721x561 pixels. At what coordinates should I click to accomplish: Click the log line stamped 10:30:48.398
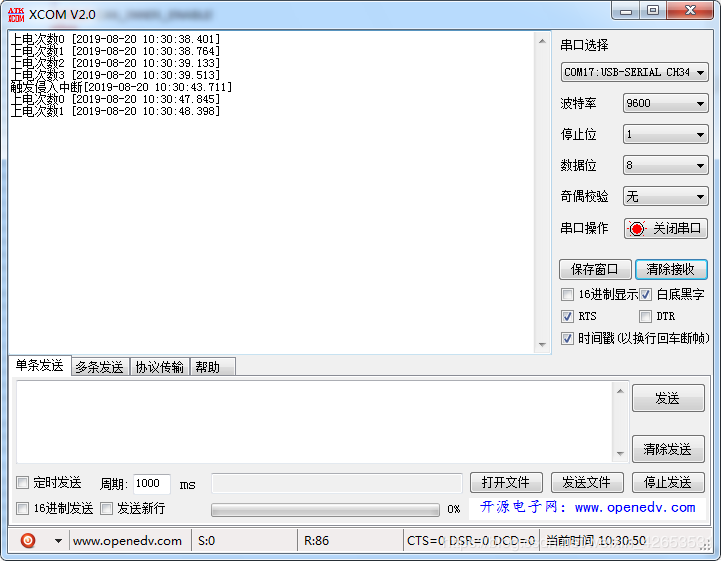(x=115, y=111)
